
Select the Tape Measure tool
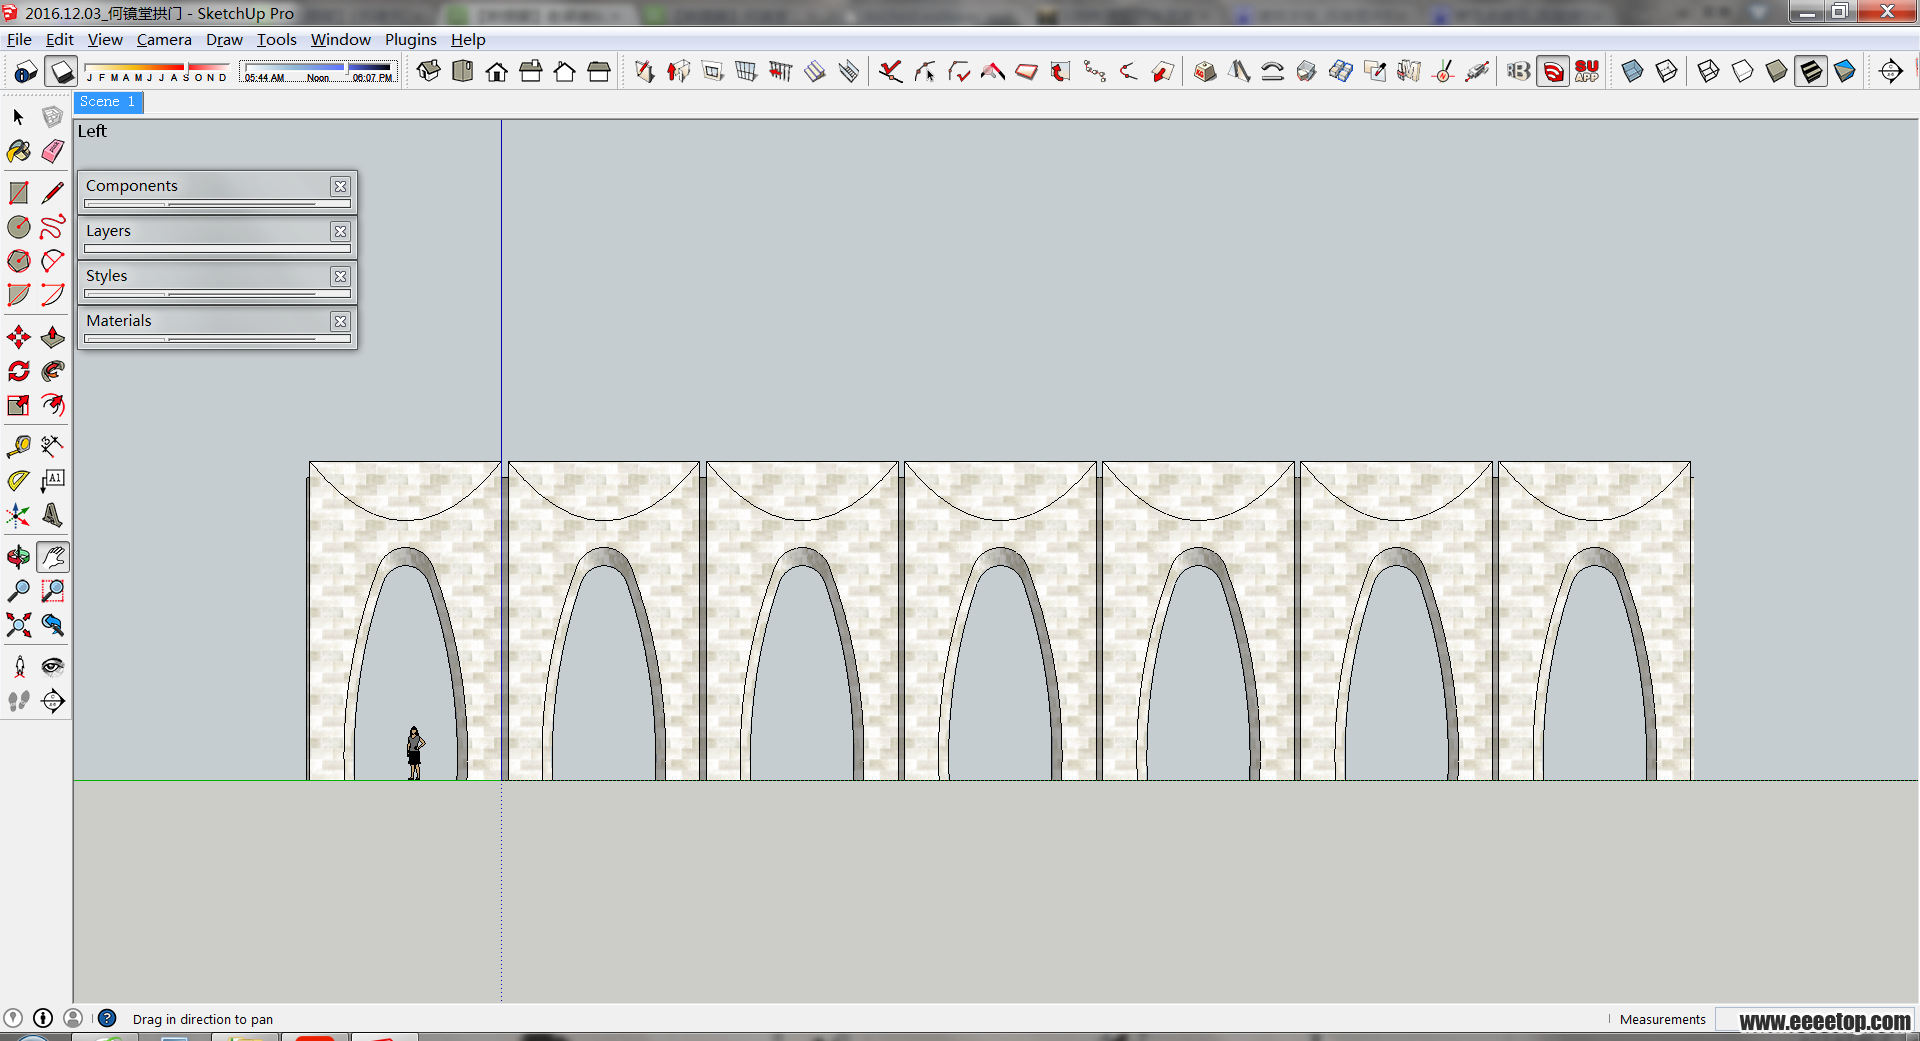(18, 447)
